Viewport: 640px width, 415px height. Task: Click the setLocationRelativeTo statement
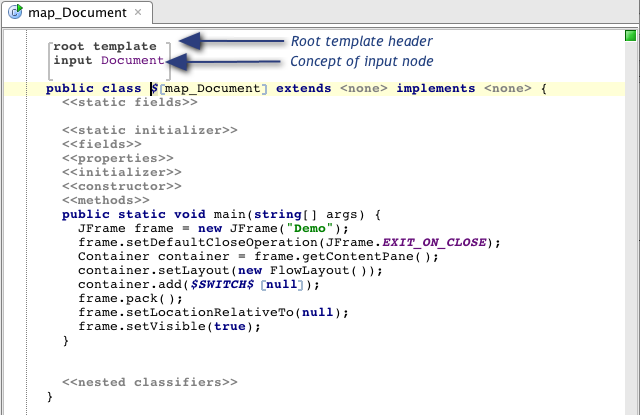(213, 313)
